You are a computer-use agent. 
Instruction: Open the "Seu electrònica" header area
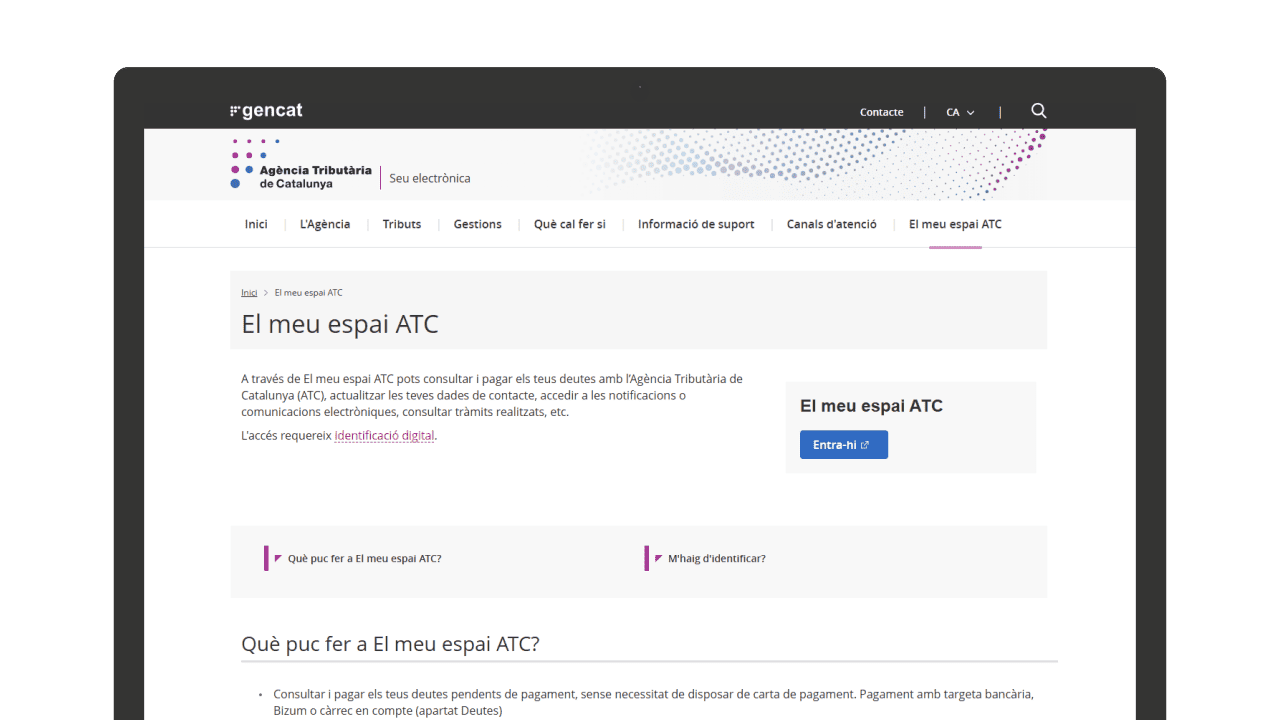pos(430,178)
